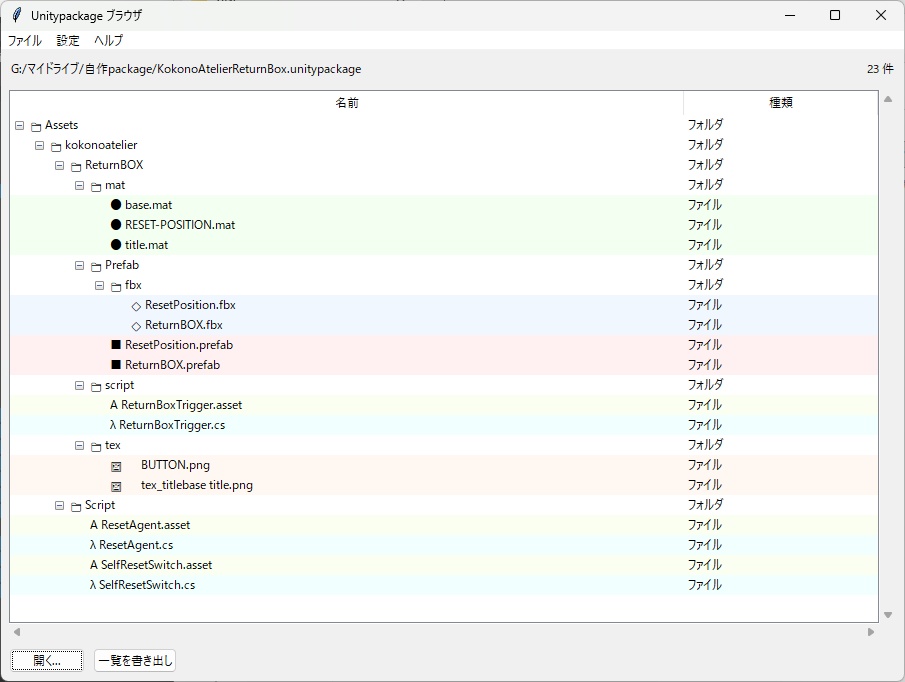905x682 pixels.
Task: Click the asset icon next to ReturnBoxTrigger.asset
Action: click(114, 405)
